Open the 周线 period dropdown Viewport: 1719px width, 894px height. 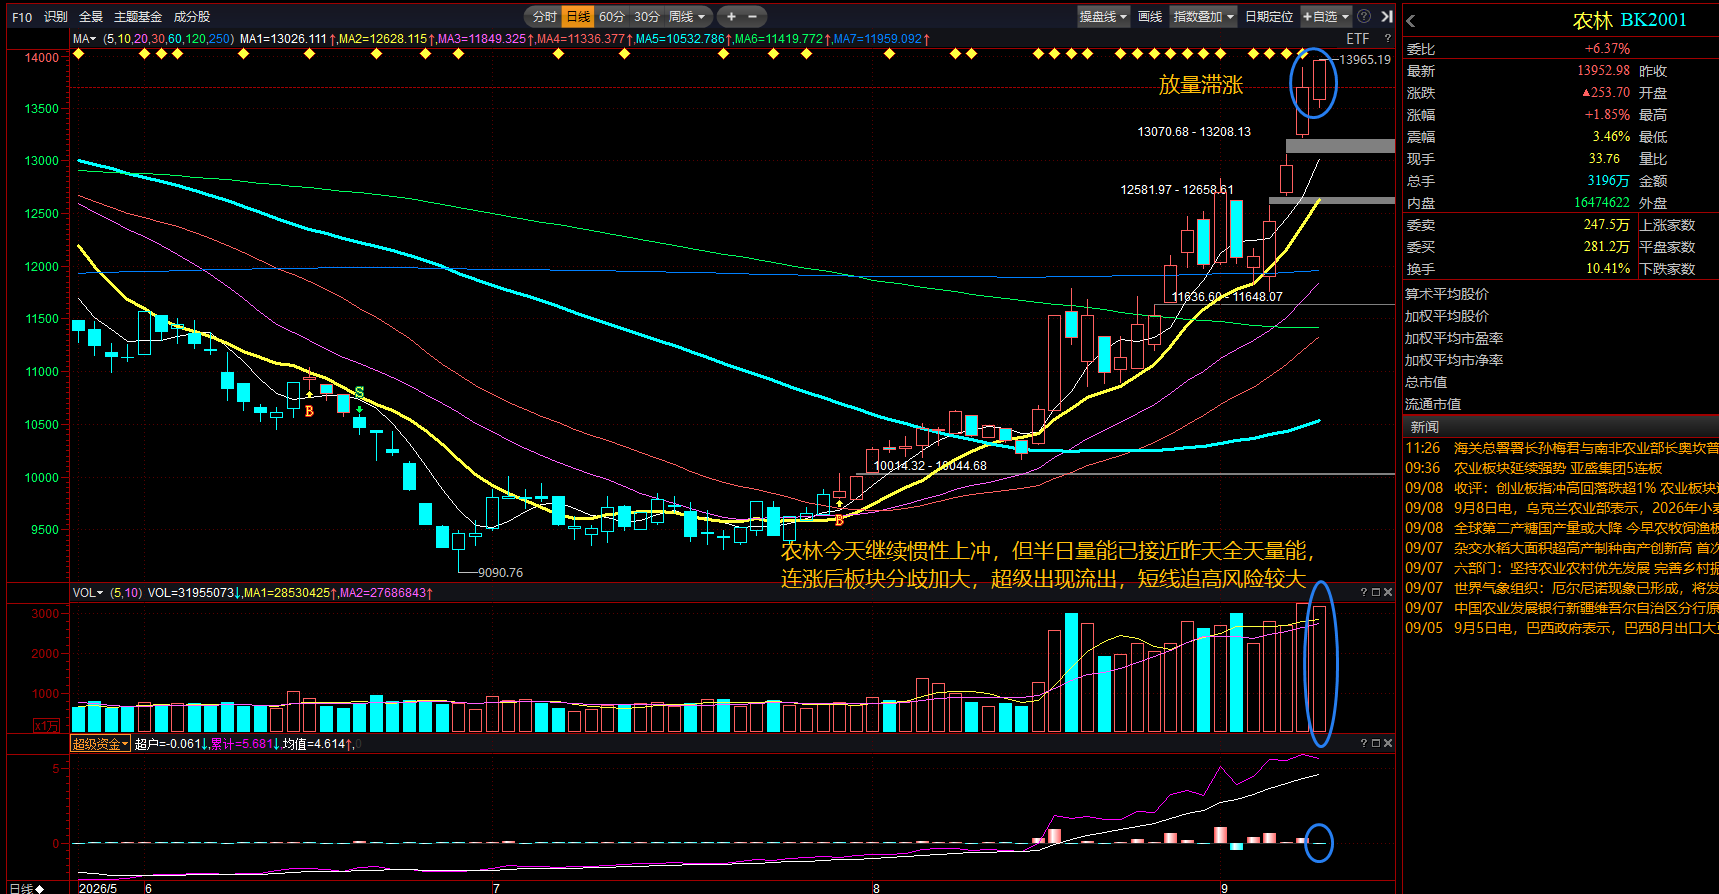[687, 16]
